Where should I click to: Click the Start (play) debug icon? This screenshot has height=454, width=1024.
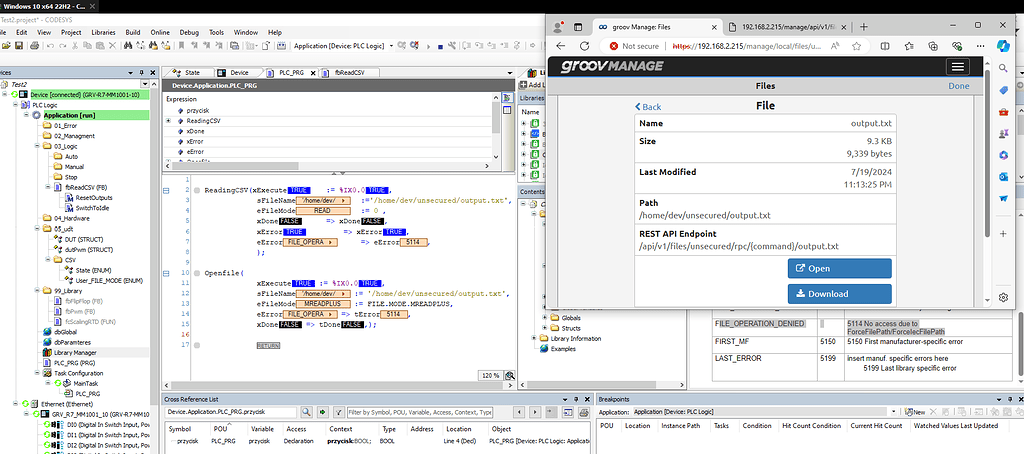(428, 46)
